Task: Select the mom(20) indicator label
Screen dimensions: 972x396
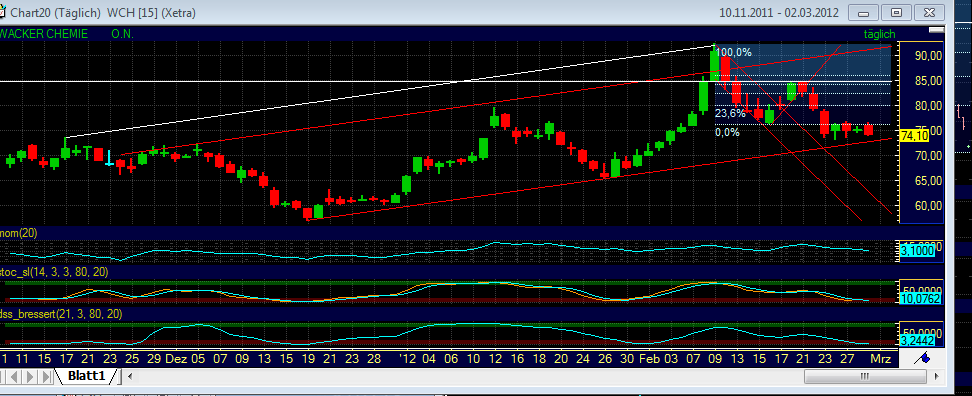Action: [19, 232]
